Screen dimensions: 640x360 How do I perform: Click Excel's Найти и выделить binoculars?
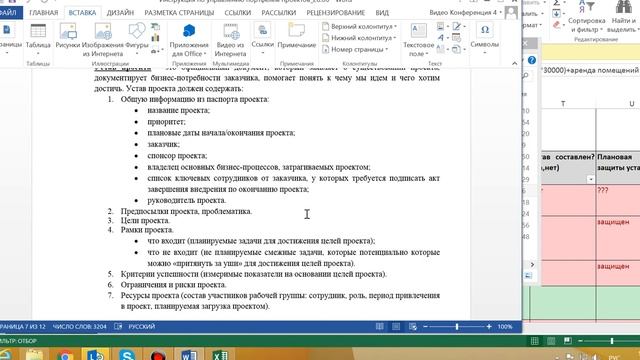(624, 17)
